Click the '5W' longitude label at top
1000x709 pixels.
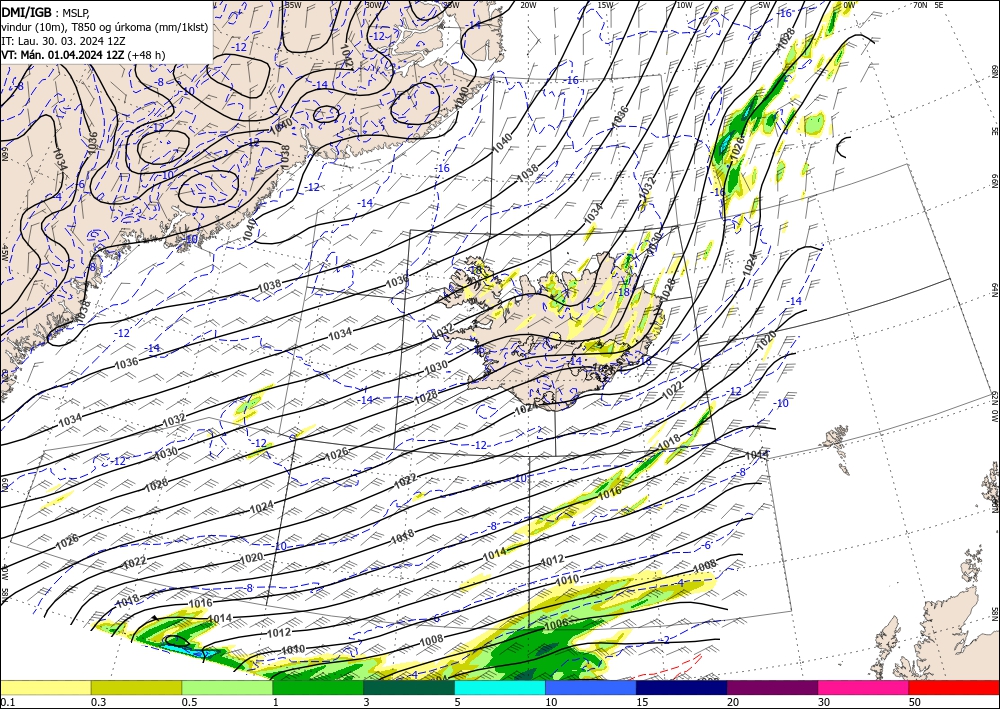pos(765,5)
